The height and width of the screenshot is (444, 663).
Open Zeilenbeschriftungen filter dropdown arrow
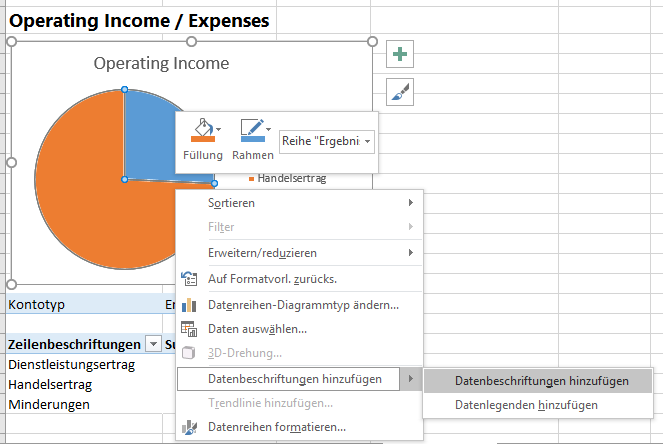153,344
